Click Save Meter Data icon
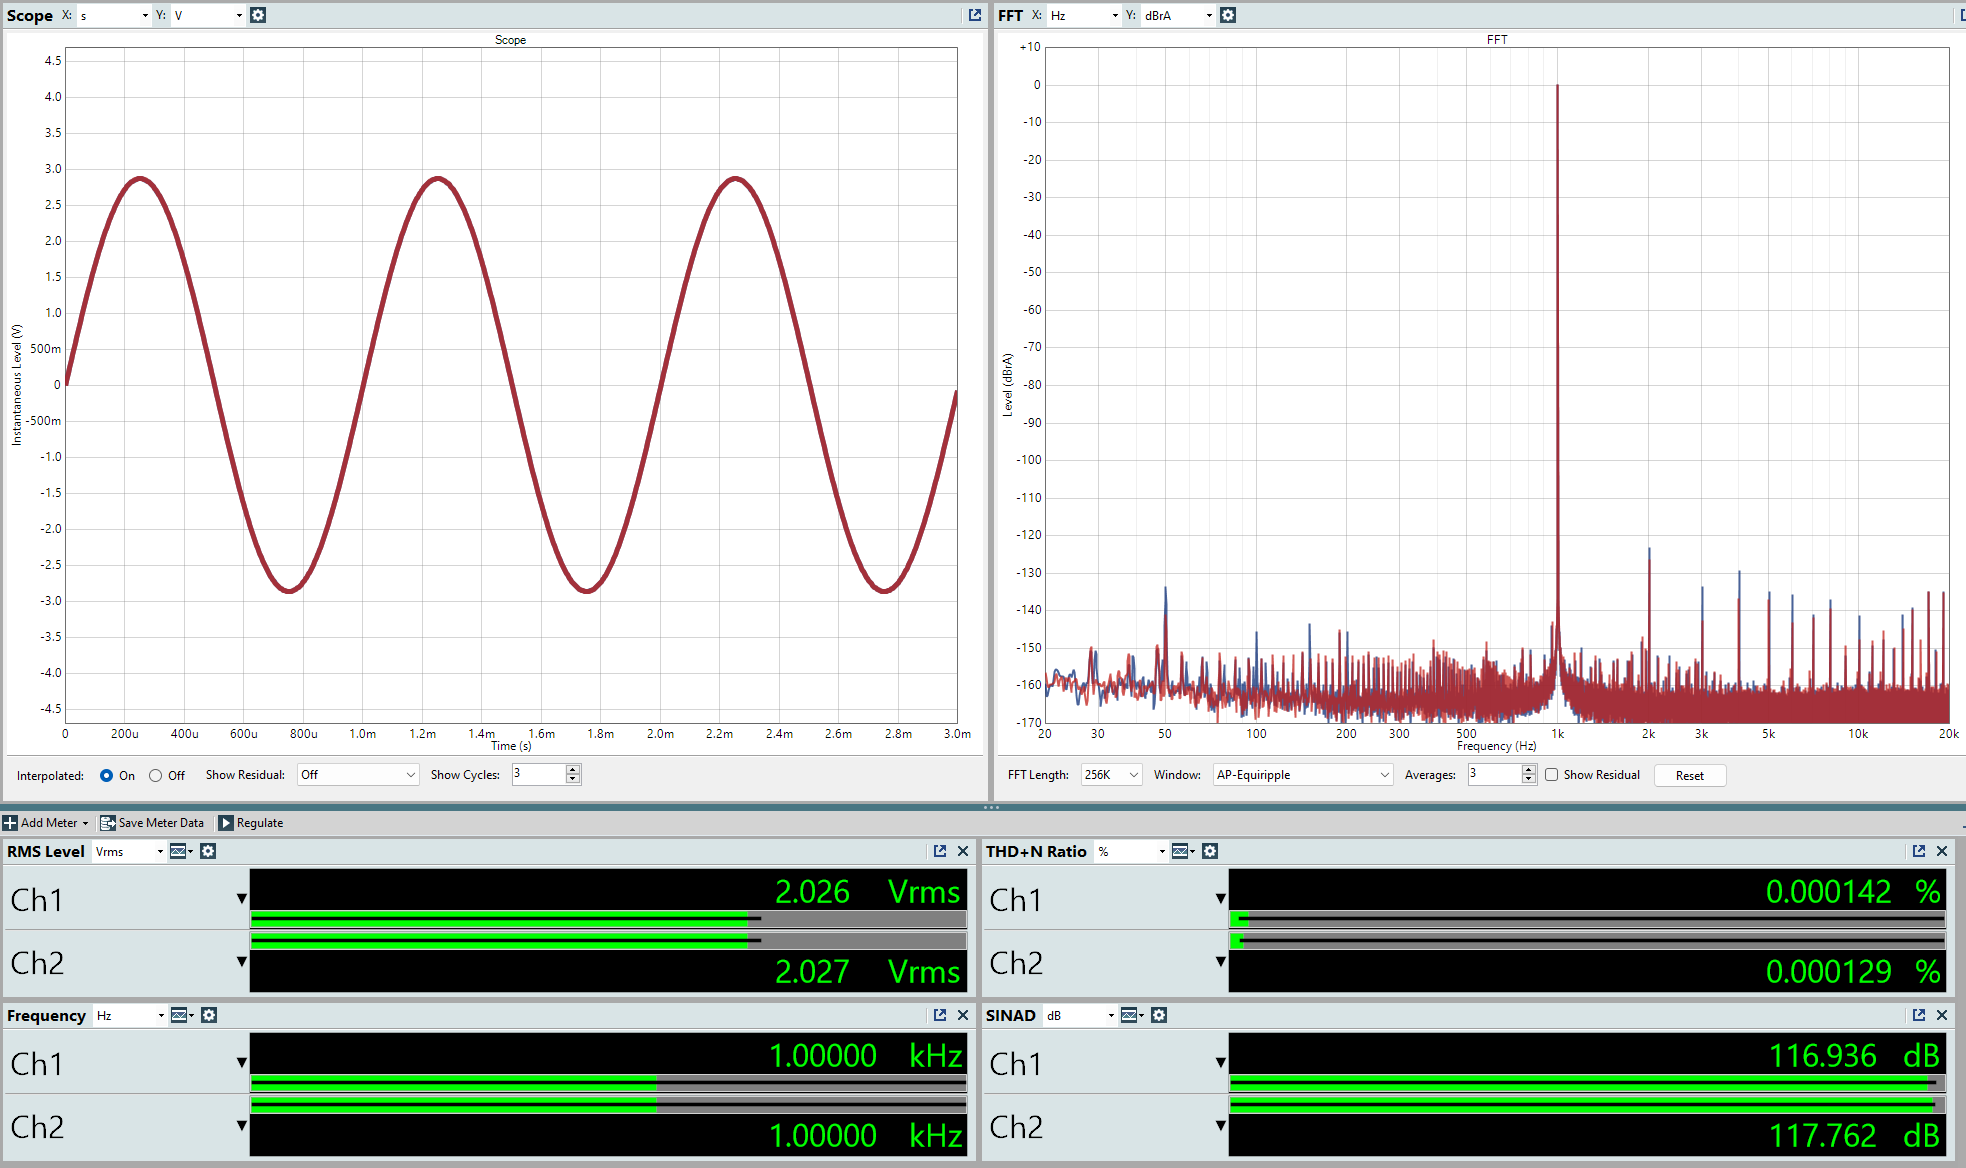Screen dimensions: 1966x1168 pos(108,823)
